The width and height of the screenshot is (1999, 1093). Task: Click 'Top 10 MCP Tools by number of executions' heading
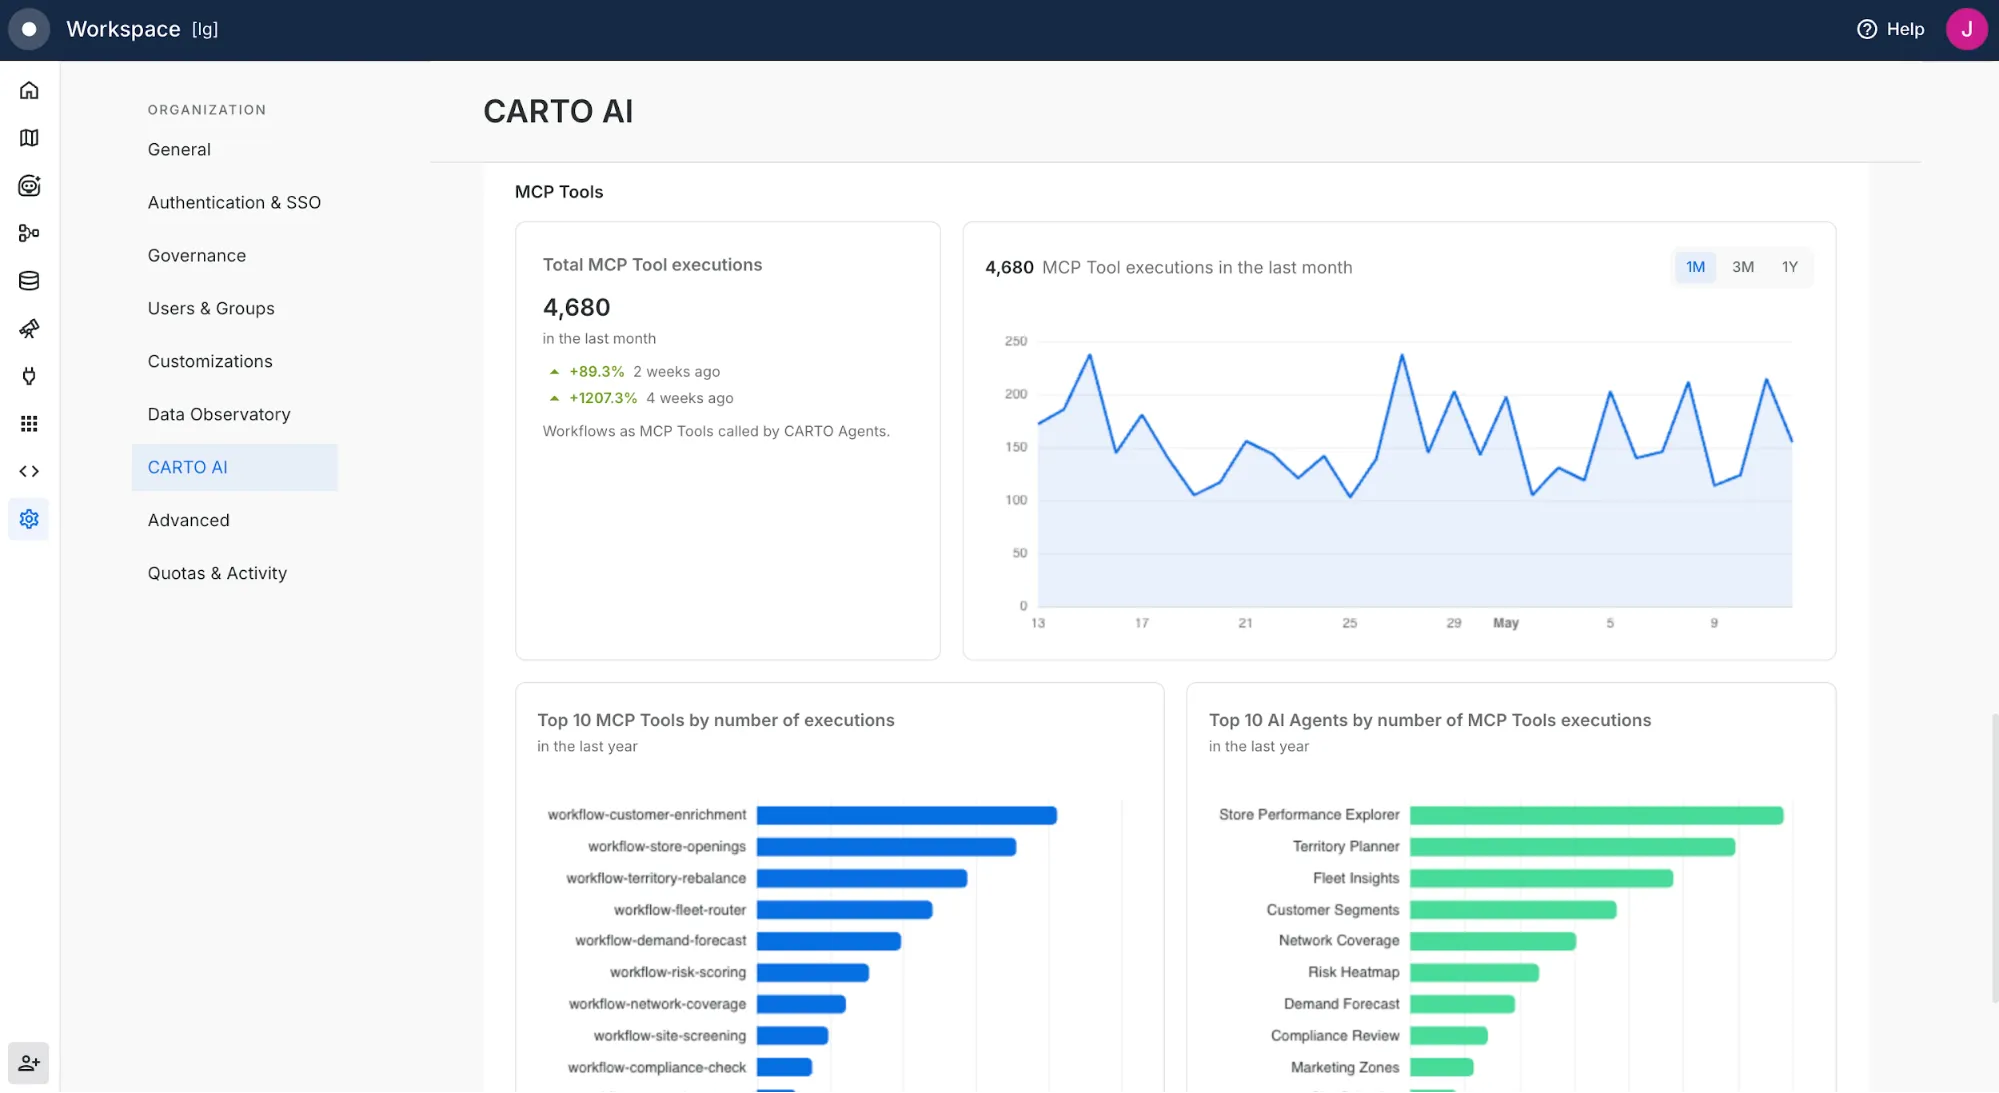(715, 720)
